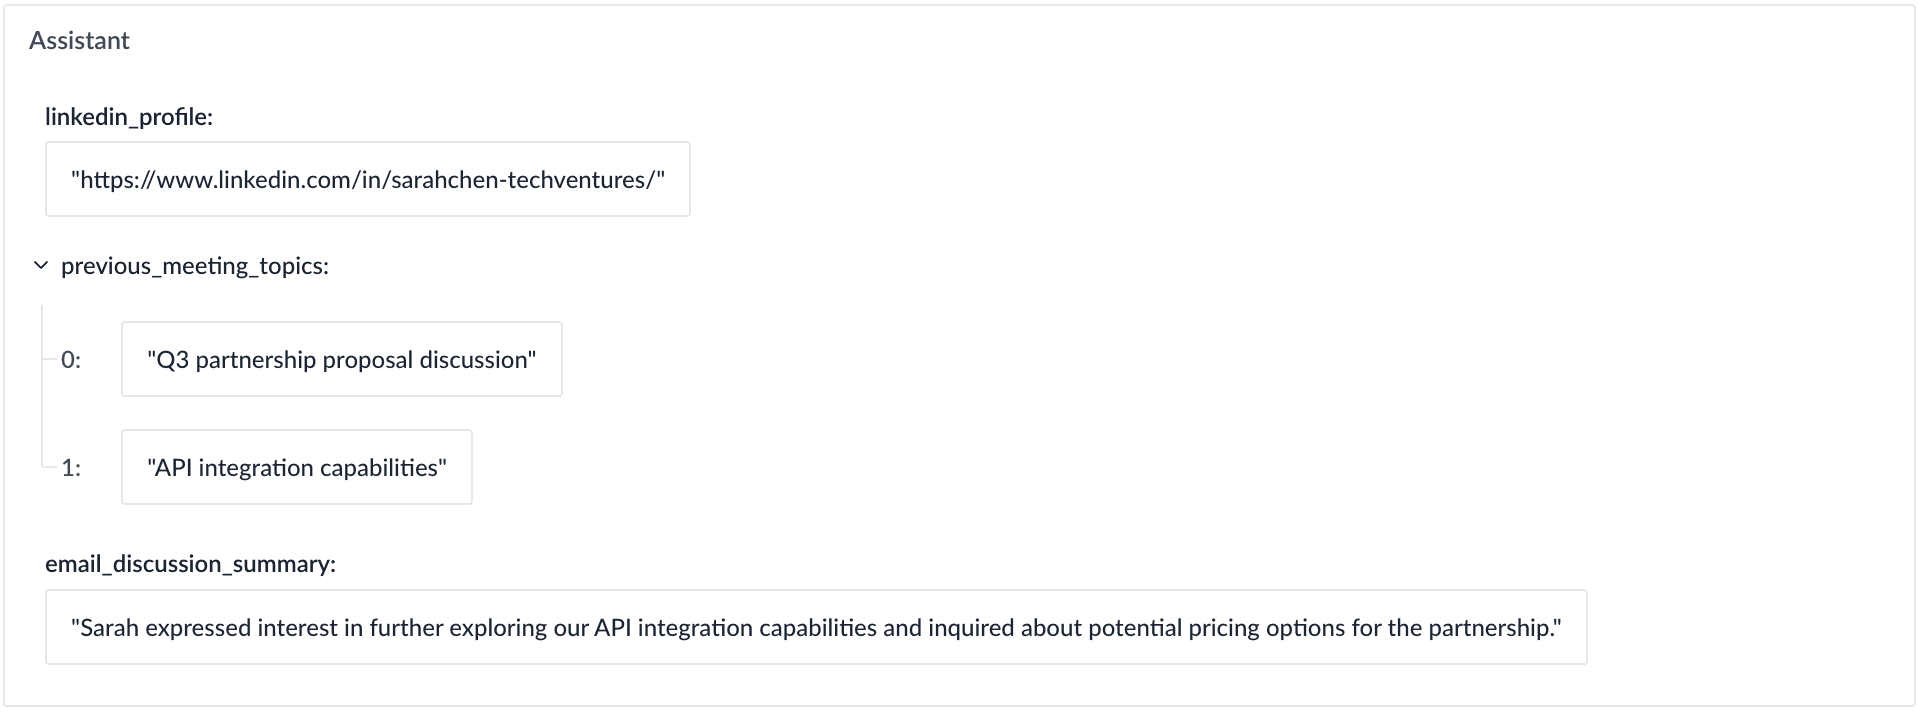Click the linkedin_profile field label
Screen dimensions: 1918x716
coord(129,117)
